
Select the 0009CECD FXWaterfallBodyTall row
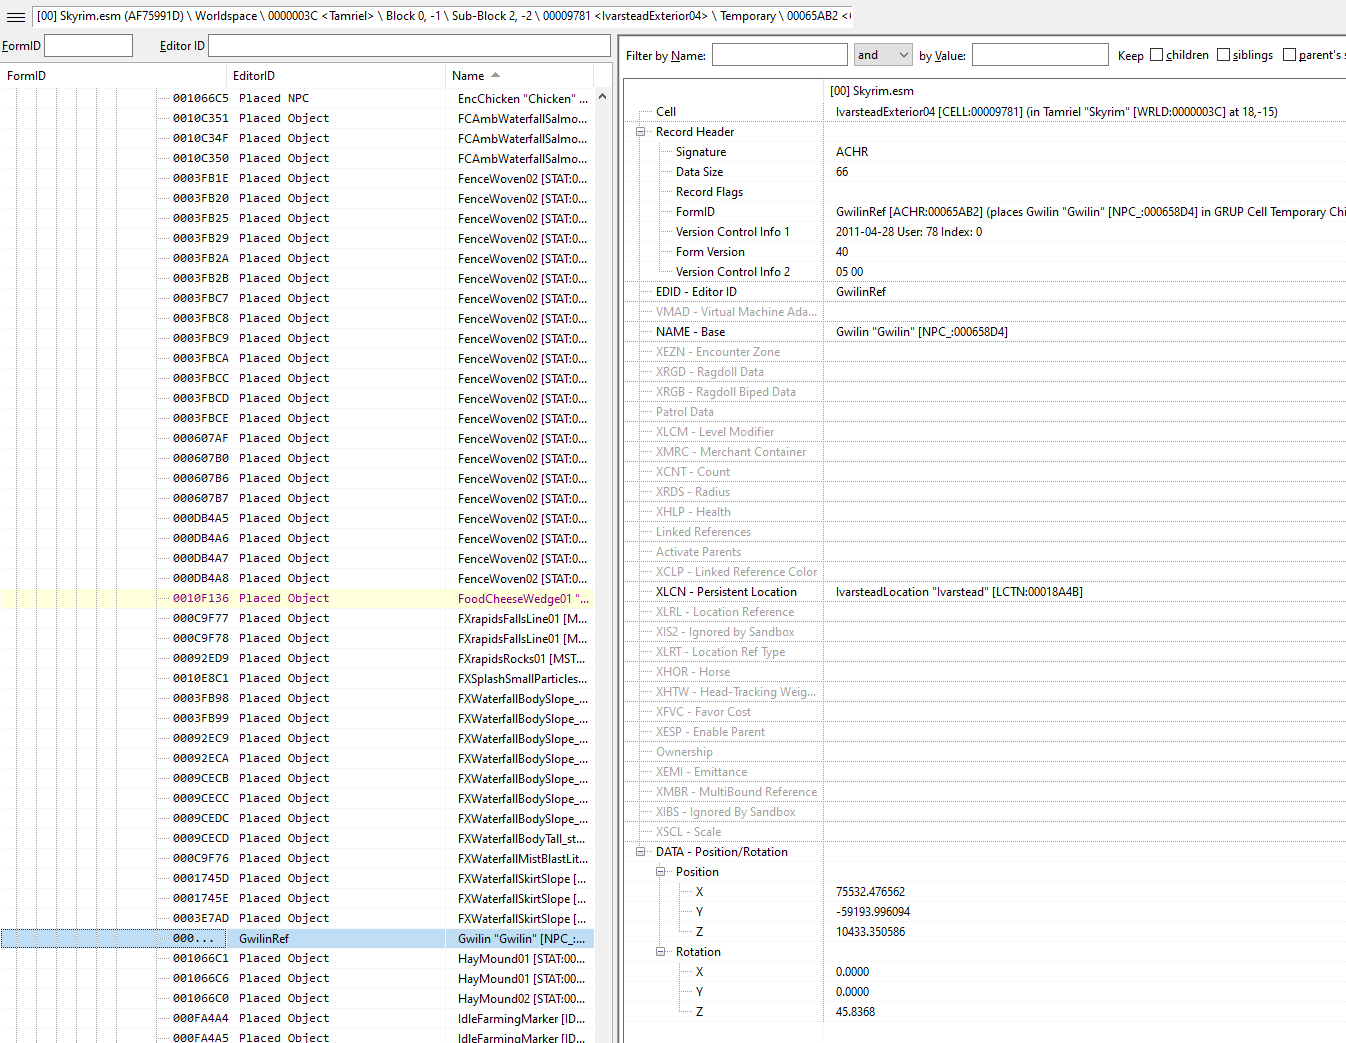pyautogui.click(x=297, y=838)
